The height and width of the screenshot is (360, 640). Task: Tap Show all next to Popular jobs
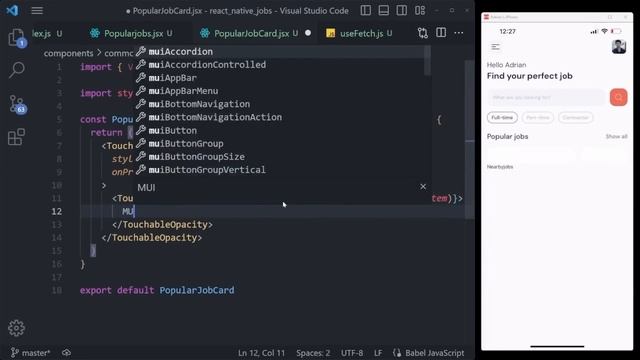[616, 136]
